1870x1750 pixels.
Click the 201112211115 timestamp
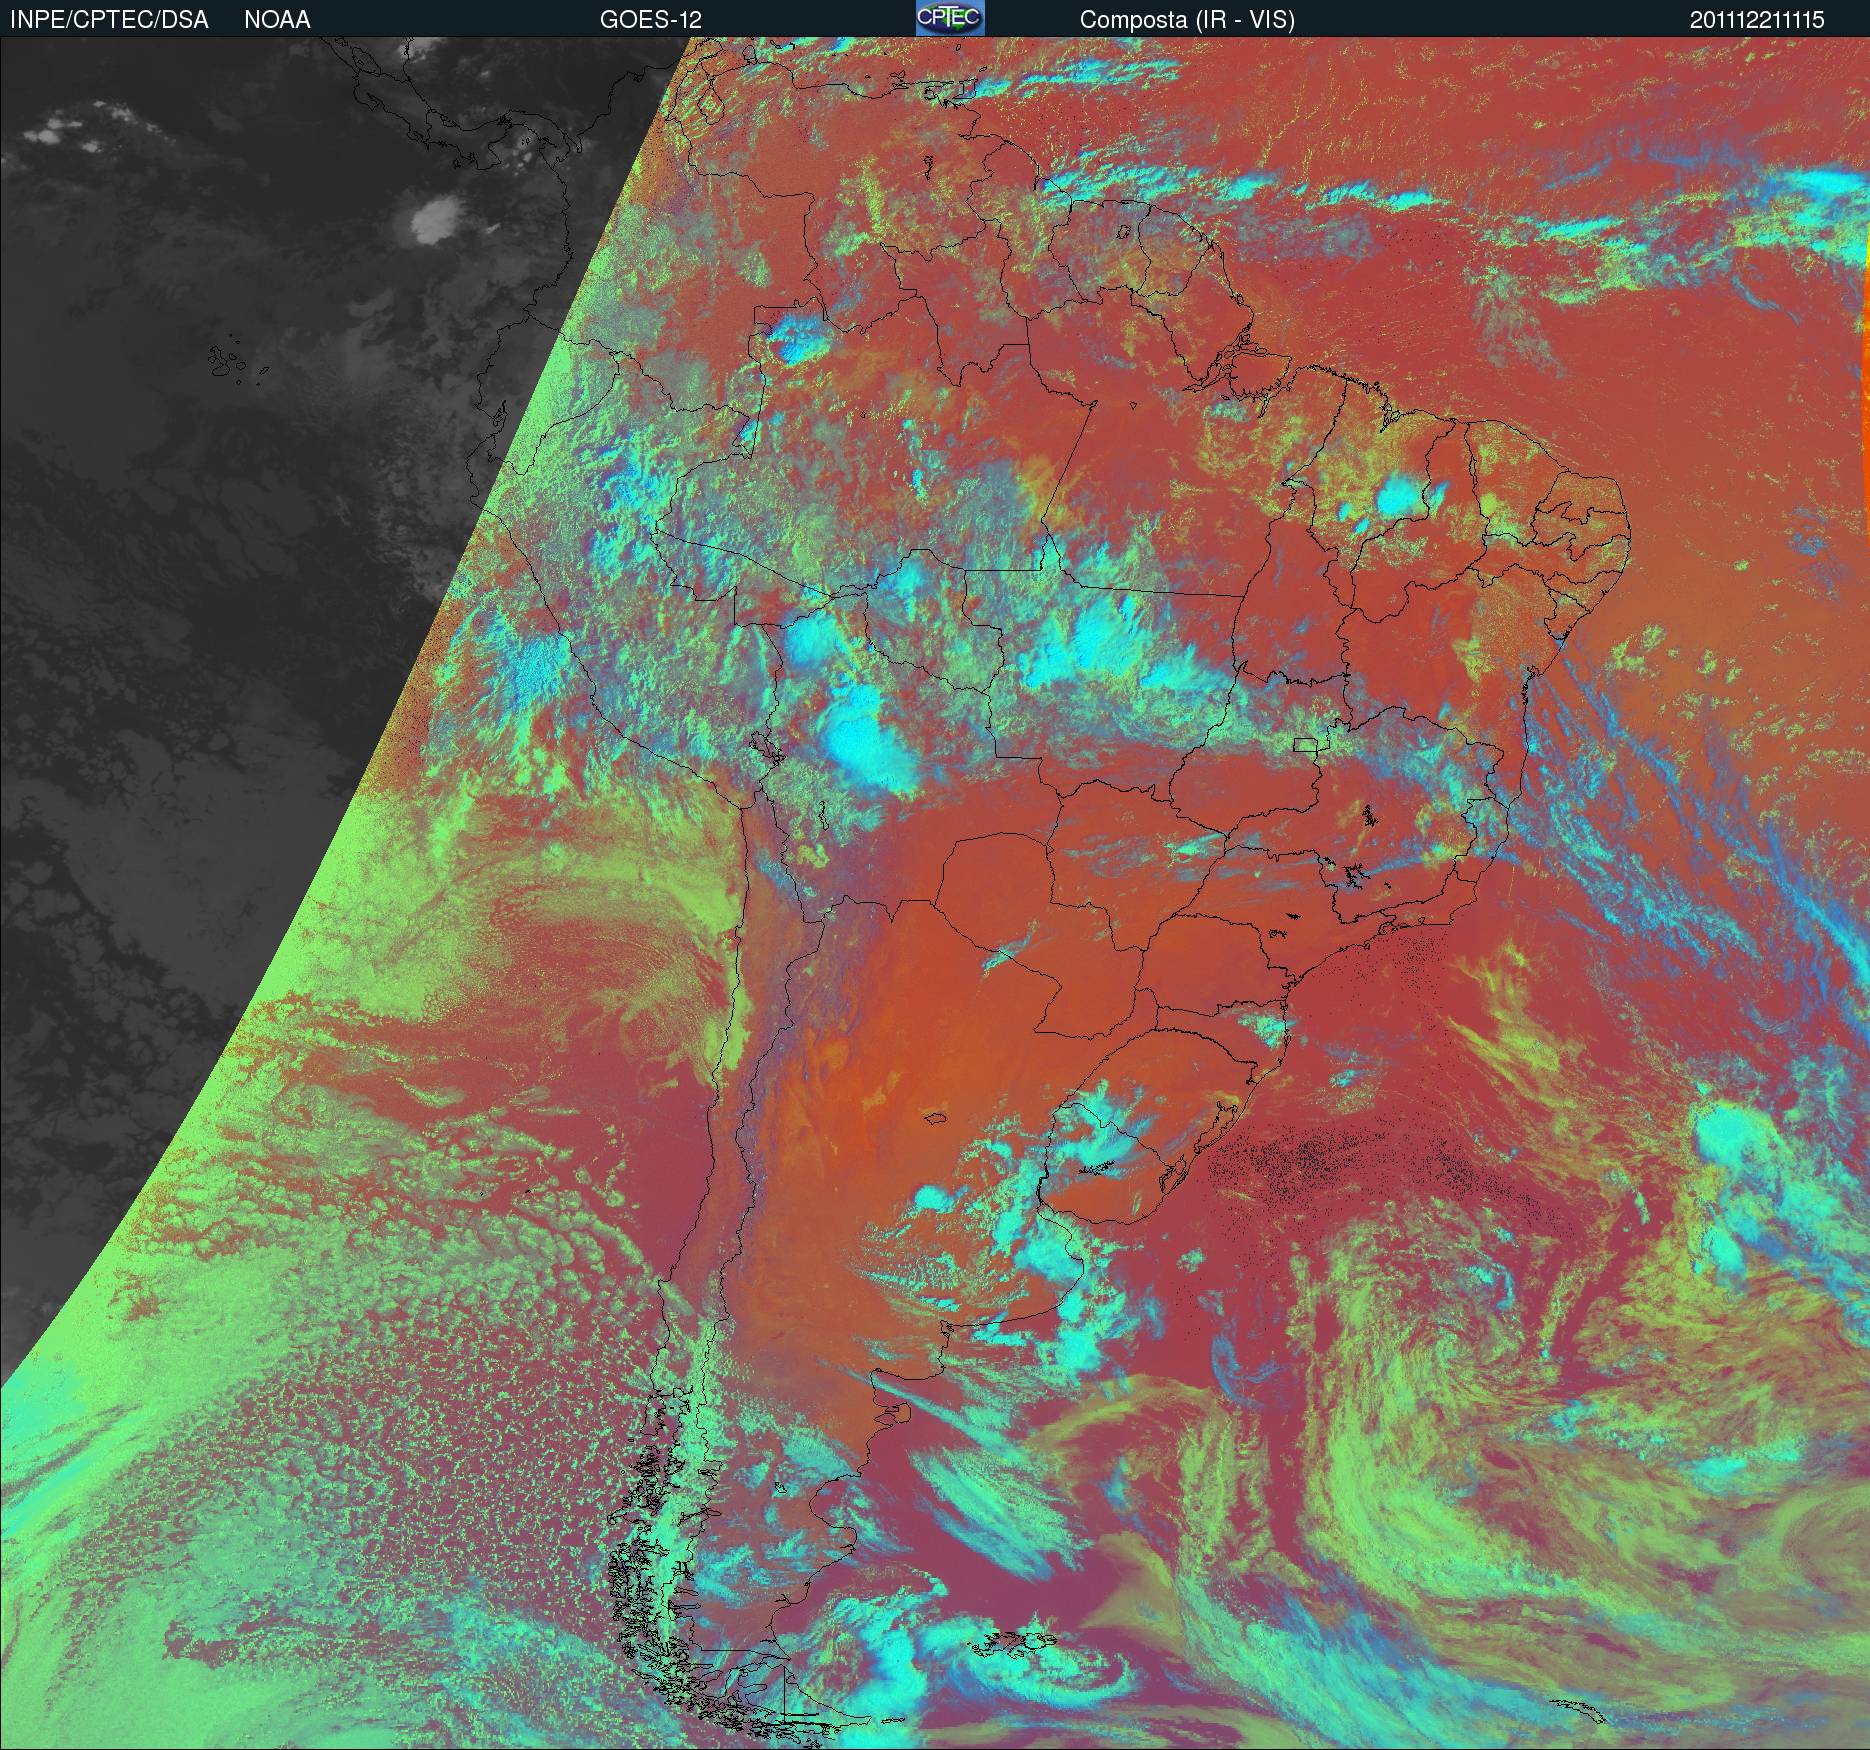1757,20
